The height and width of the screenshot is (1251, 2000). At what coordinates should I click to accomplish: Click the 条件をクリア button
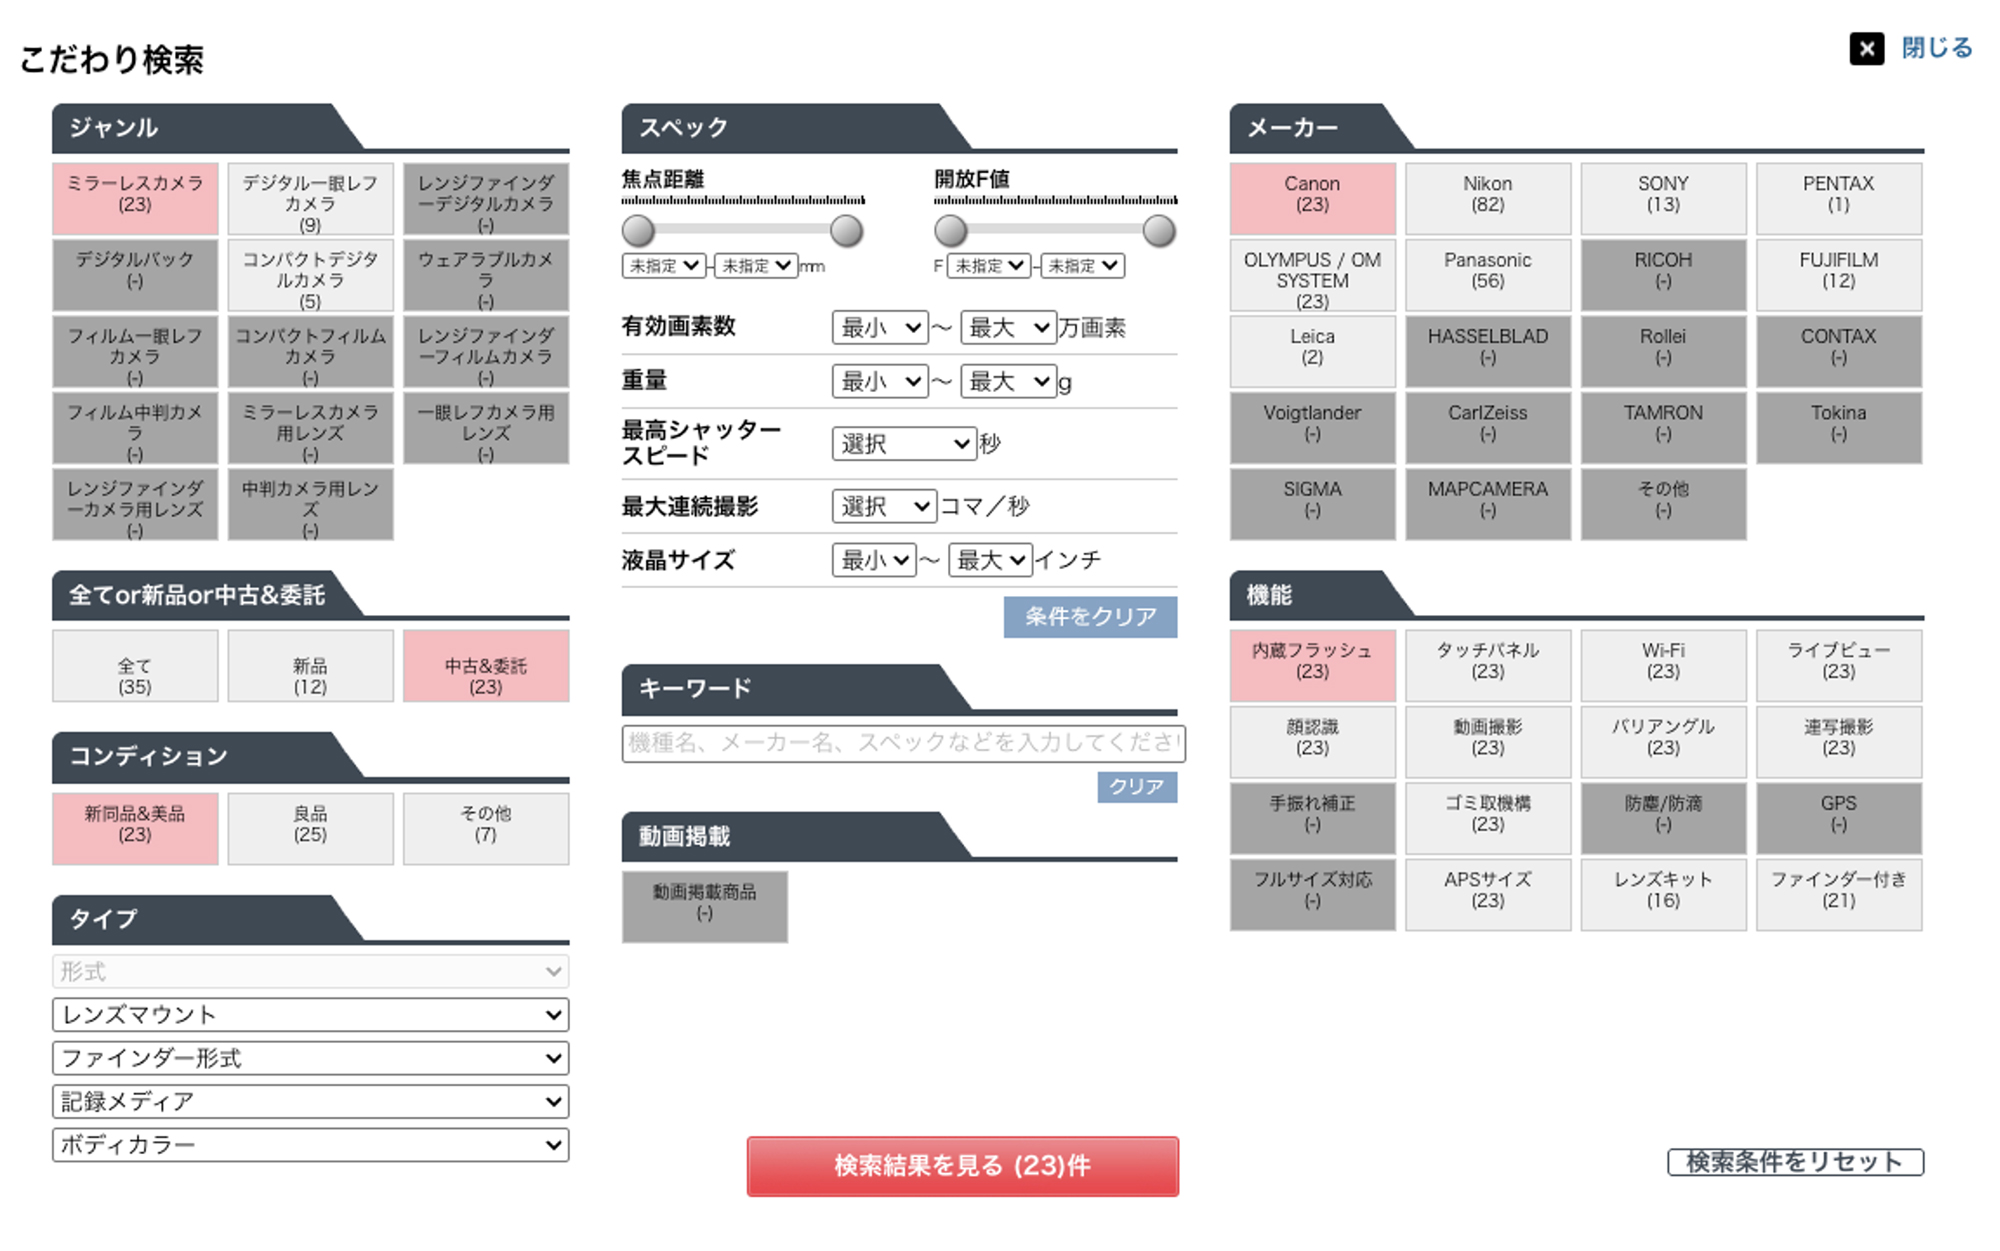coord(1090,617)
